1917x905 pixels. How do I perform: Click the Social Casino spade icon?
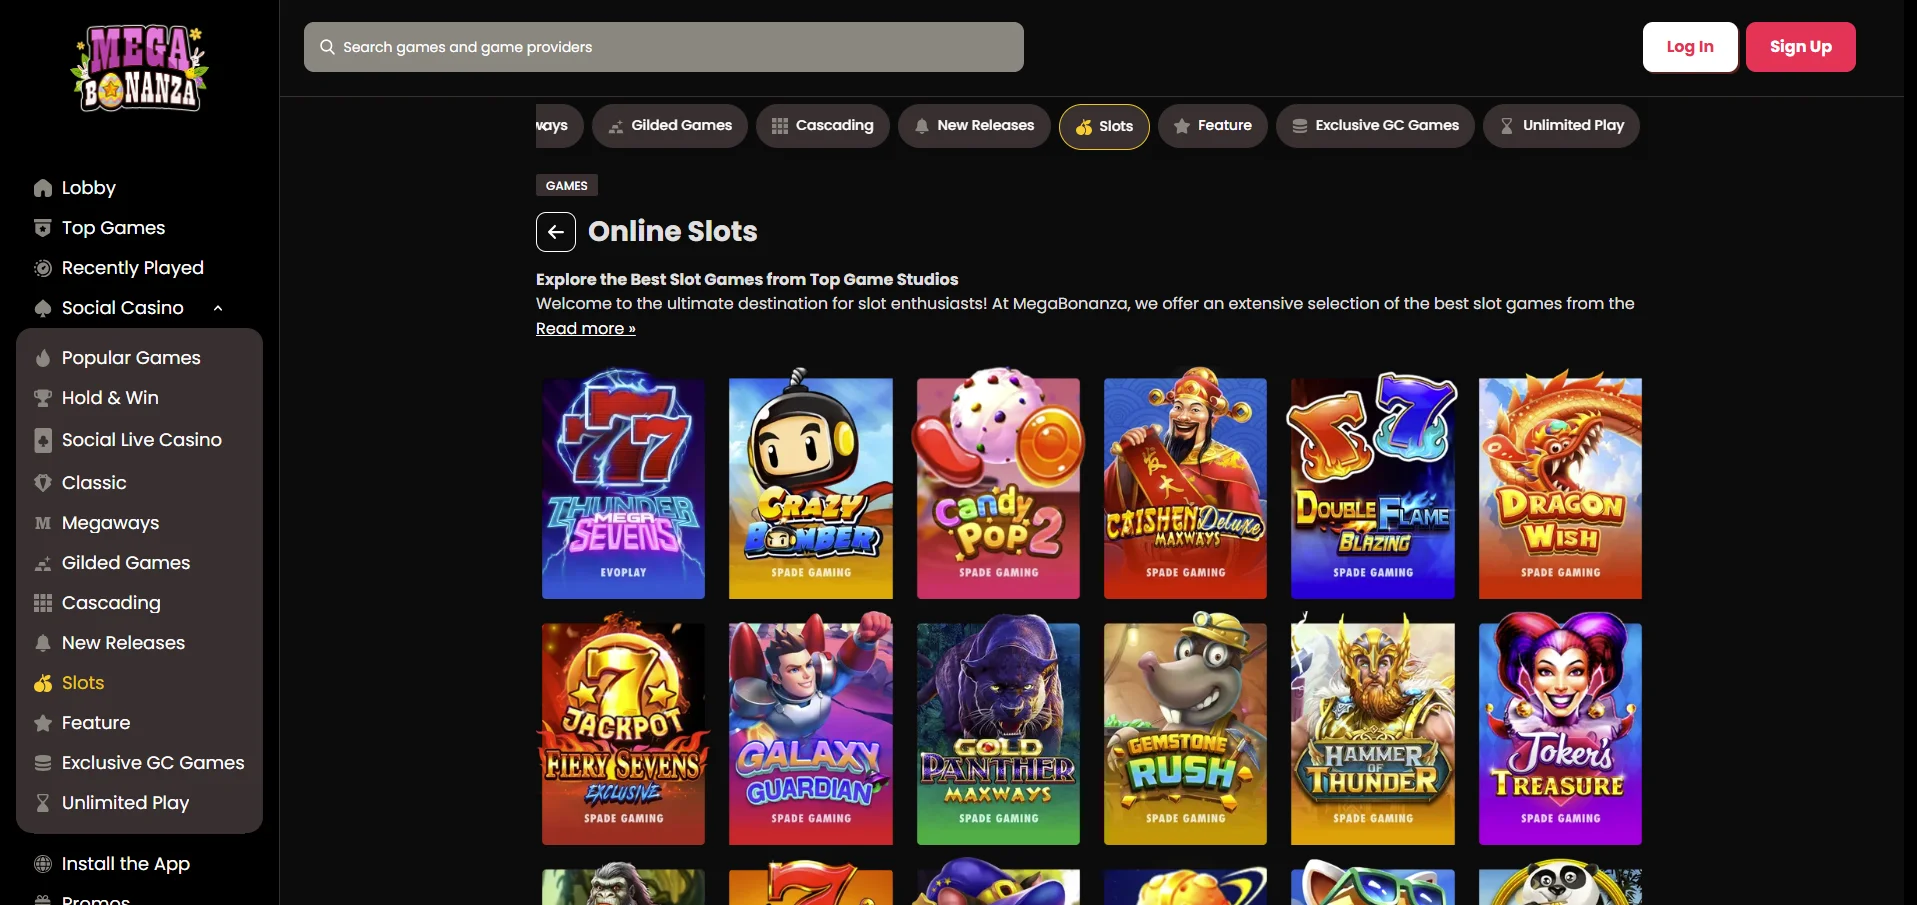pos(42,308)
